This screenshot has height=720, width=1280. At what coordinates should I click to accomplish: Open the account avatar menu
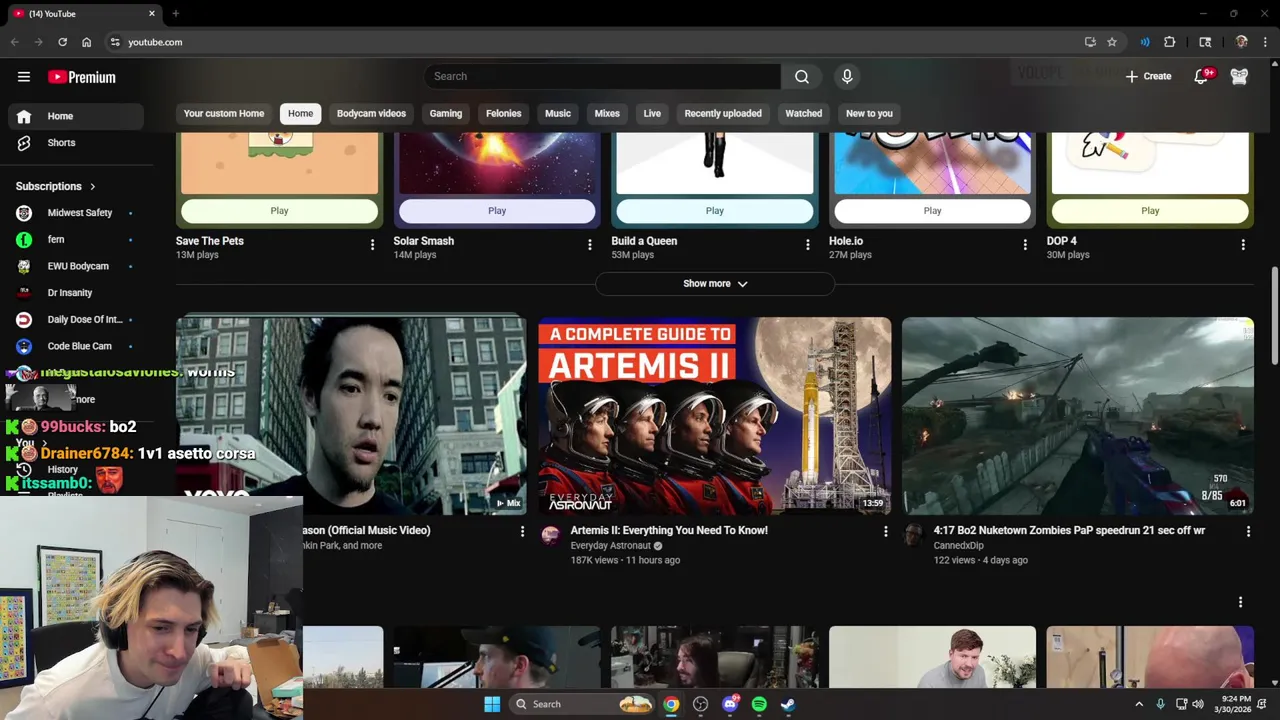coord(1239,76)
